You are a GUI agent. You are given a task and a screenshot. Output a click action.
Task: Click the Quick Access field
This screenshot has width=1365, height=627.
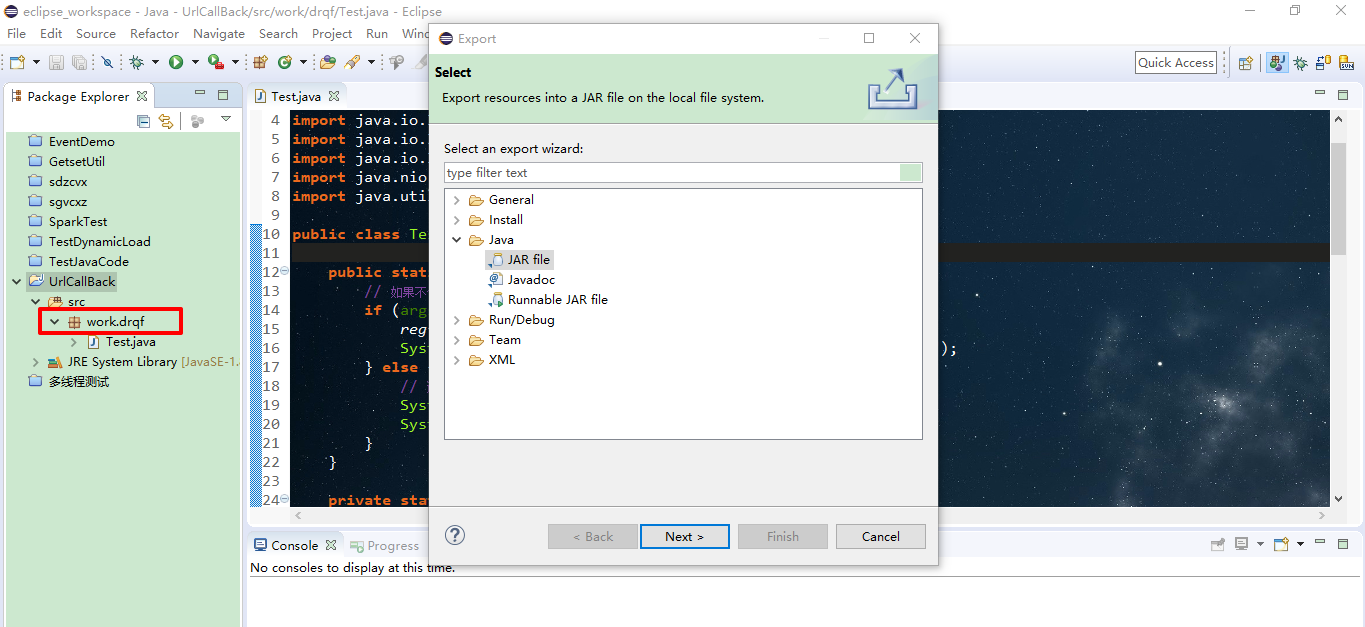[1176, 62]
